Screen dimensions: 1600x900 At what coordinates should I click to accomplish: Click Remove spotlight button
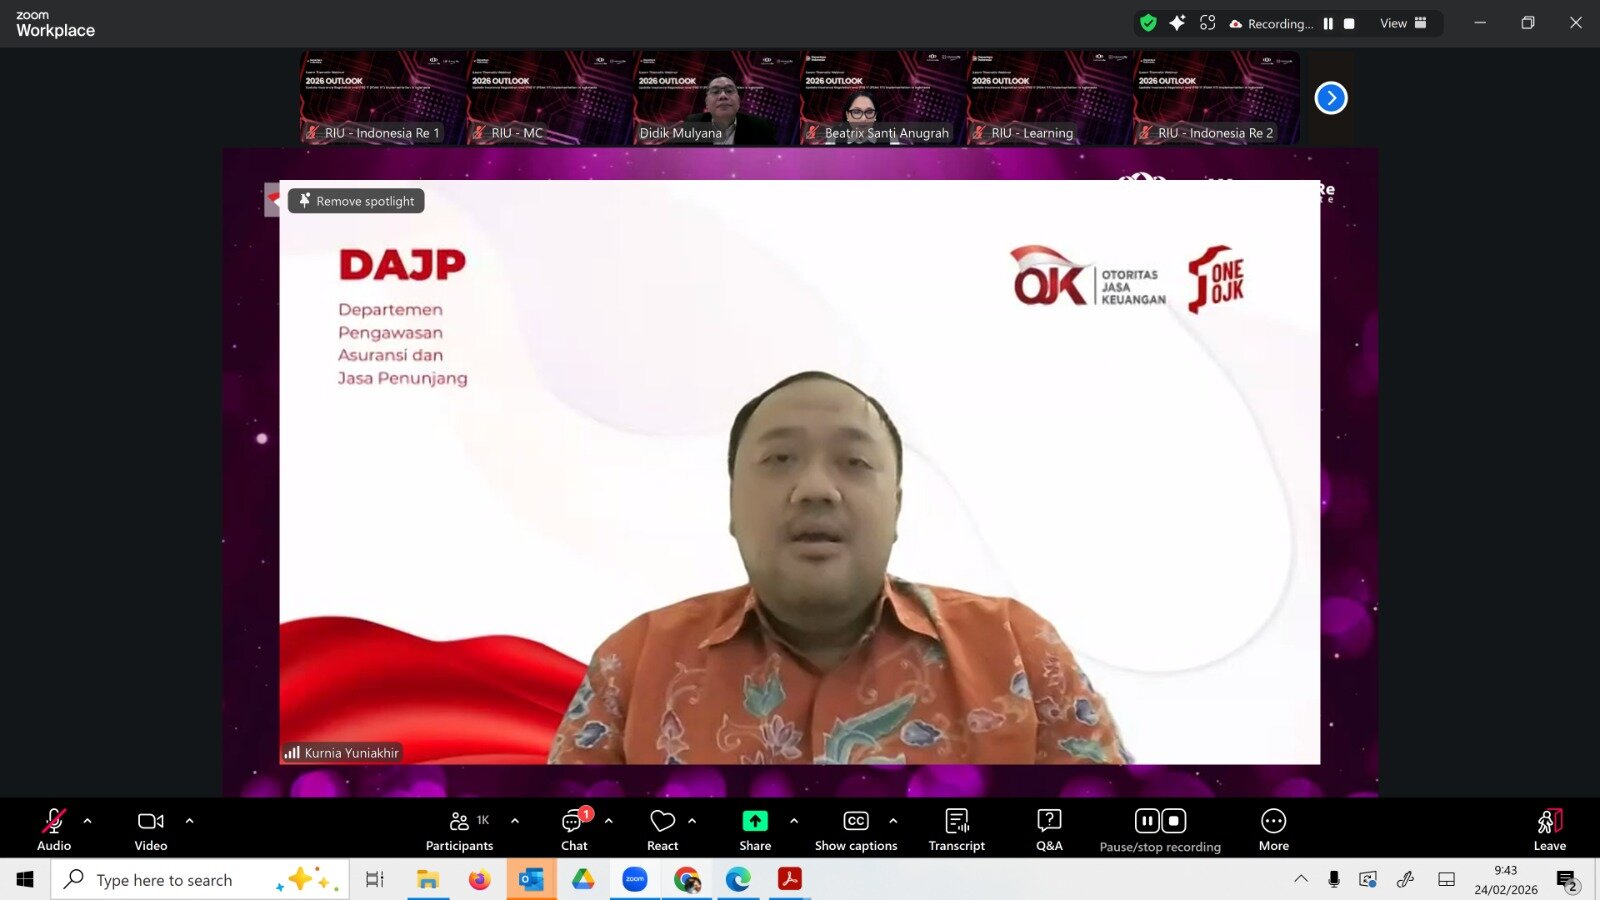coord(356,201)
